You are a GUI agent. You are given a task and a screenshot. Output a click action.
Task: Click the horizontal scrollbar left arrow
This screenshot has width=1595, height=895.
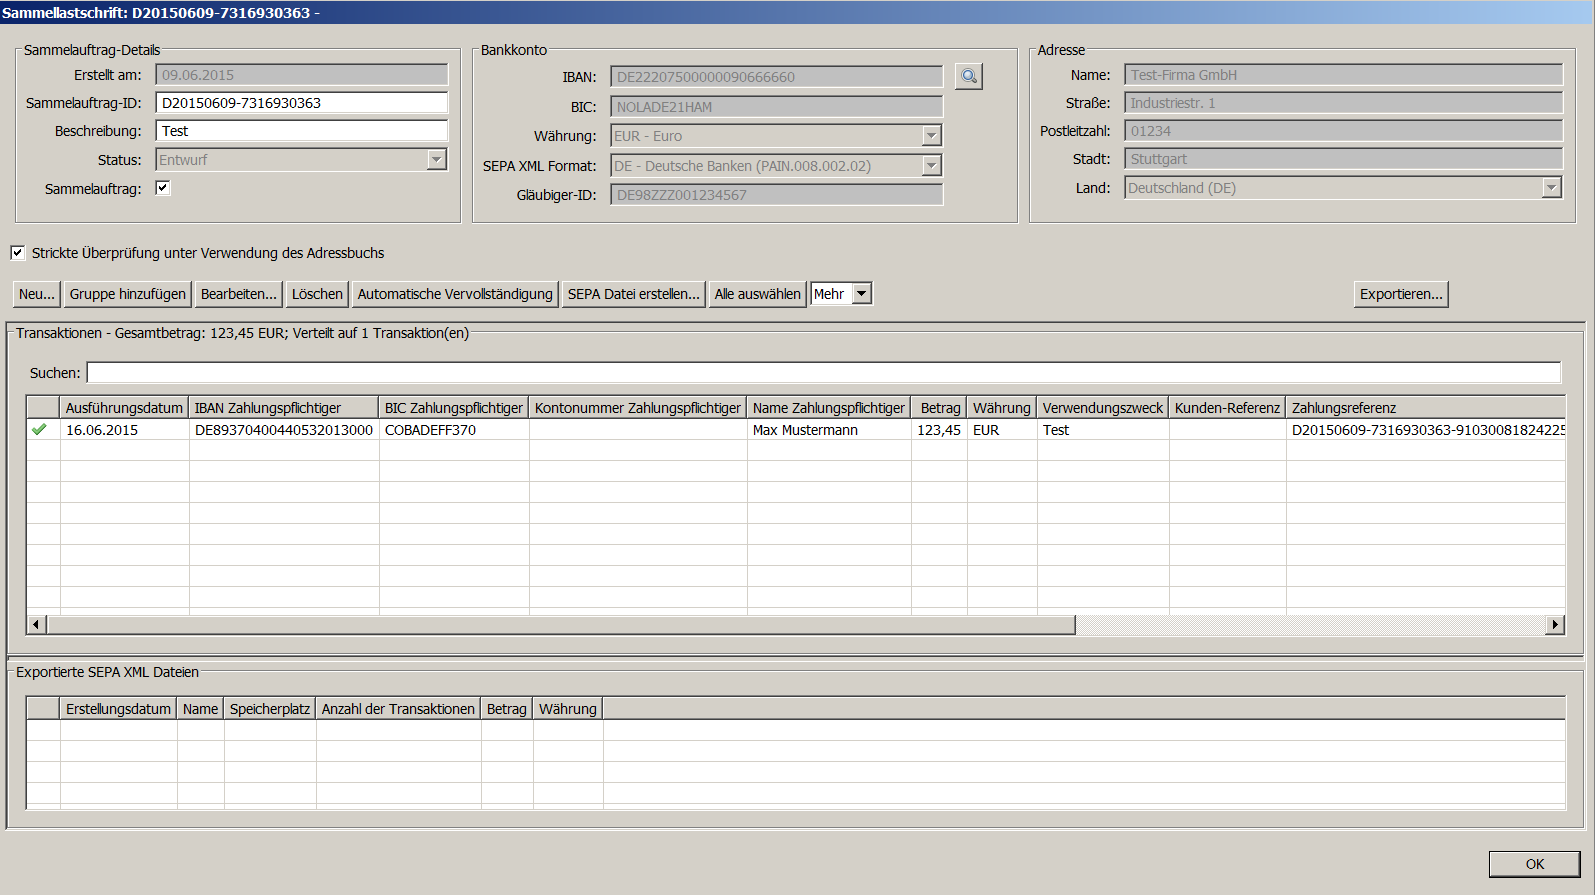[x=37, y=625]
